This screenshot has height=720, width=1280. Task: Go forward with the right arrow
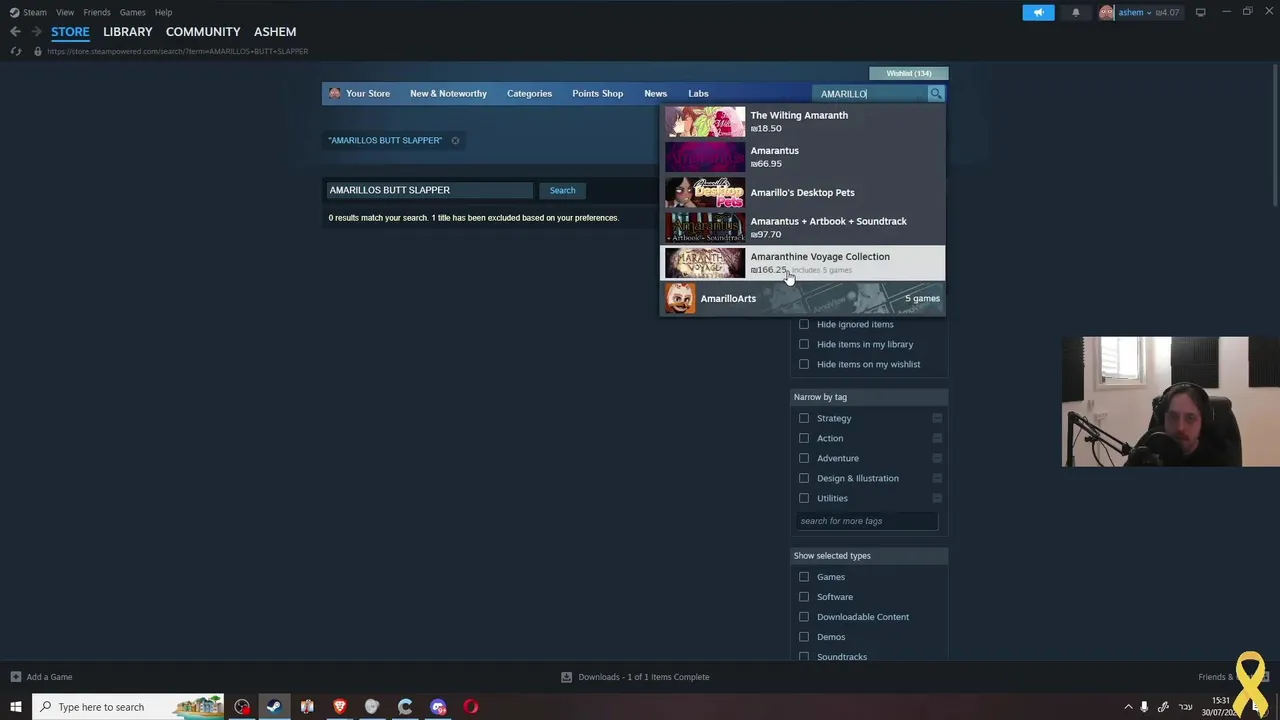[36, 32]
